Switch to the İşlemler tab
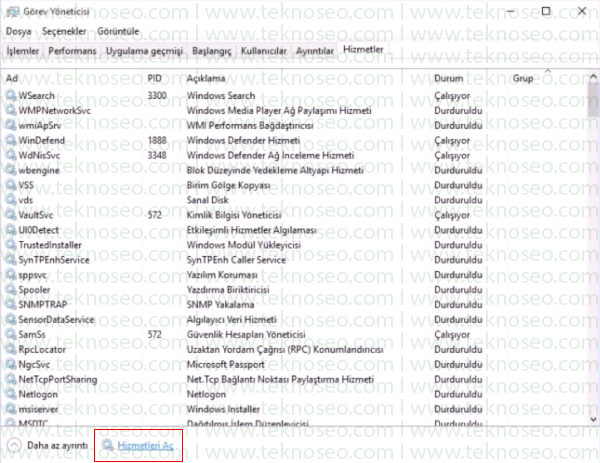The width and height of the screenshot is (600, 463). click(23, 51)
